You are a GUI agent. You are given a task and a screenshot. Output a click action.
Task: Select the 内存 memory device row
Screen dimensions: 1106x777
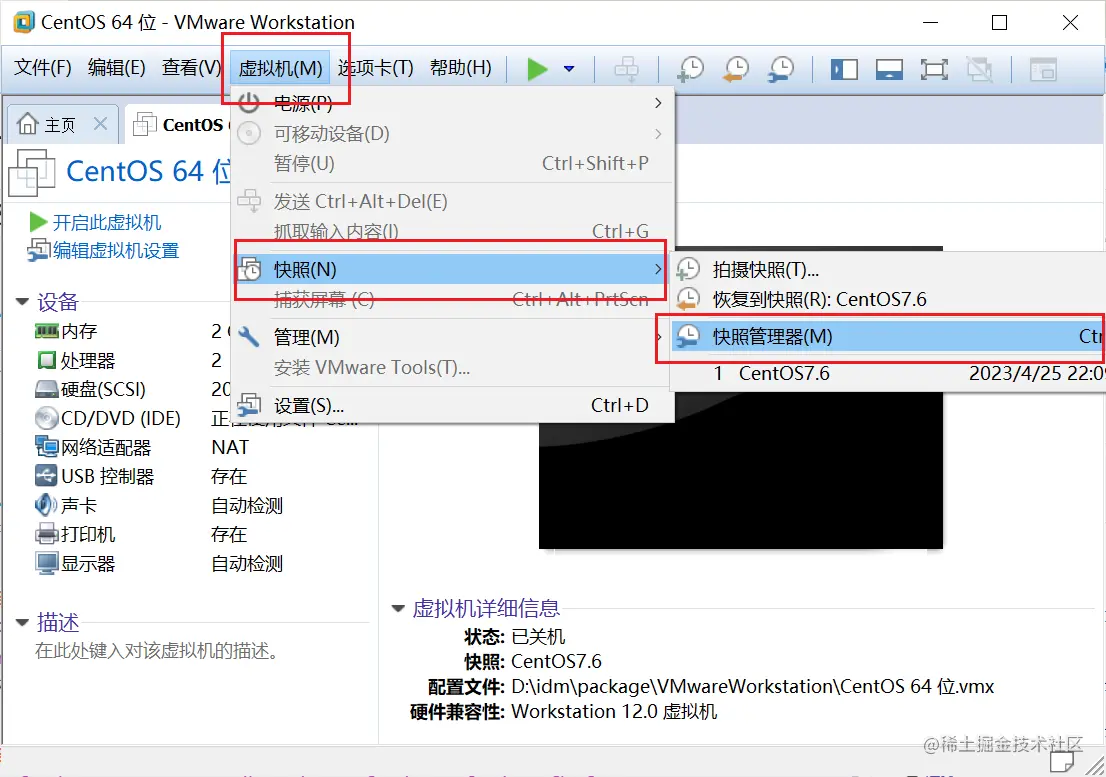click(x=133, y=331)
